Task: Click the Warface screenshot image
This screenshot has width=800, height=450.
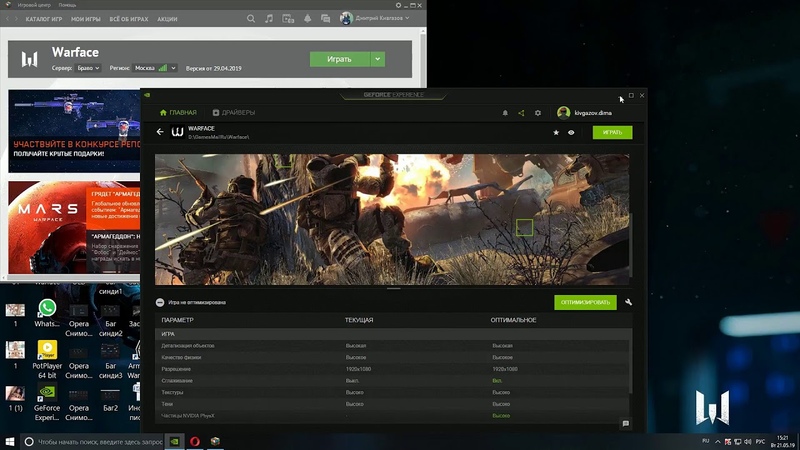Action: 392,219
